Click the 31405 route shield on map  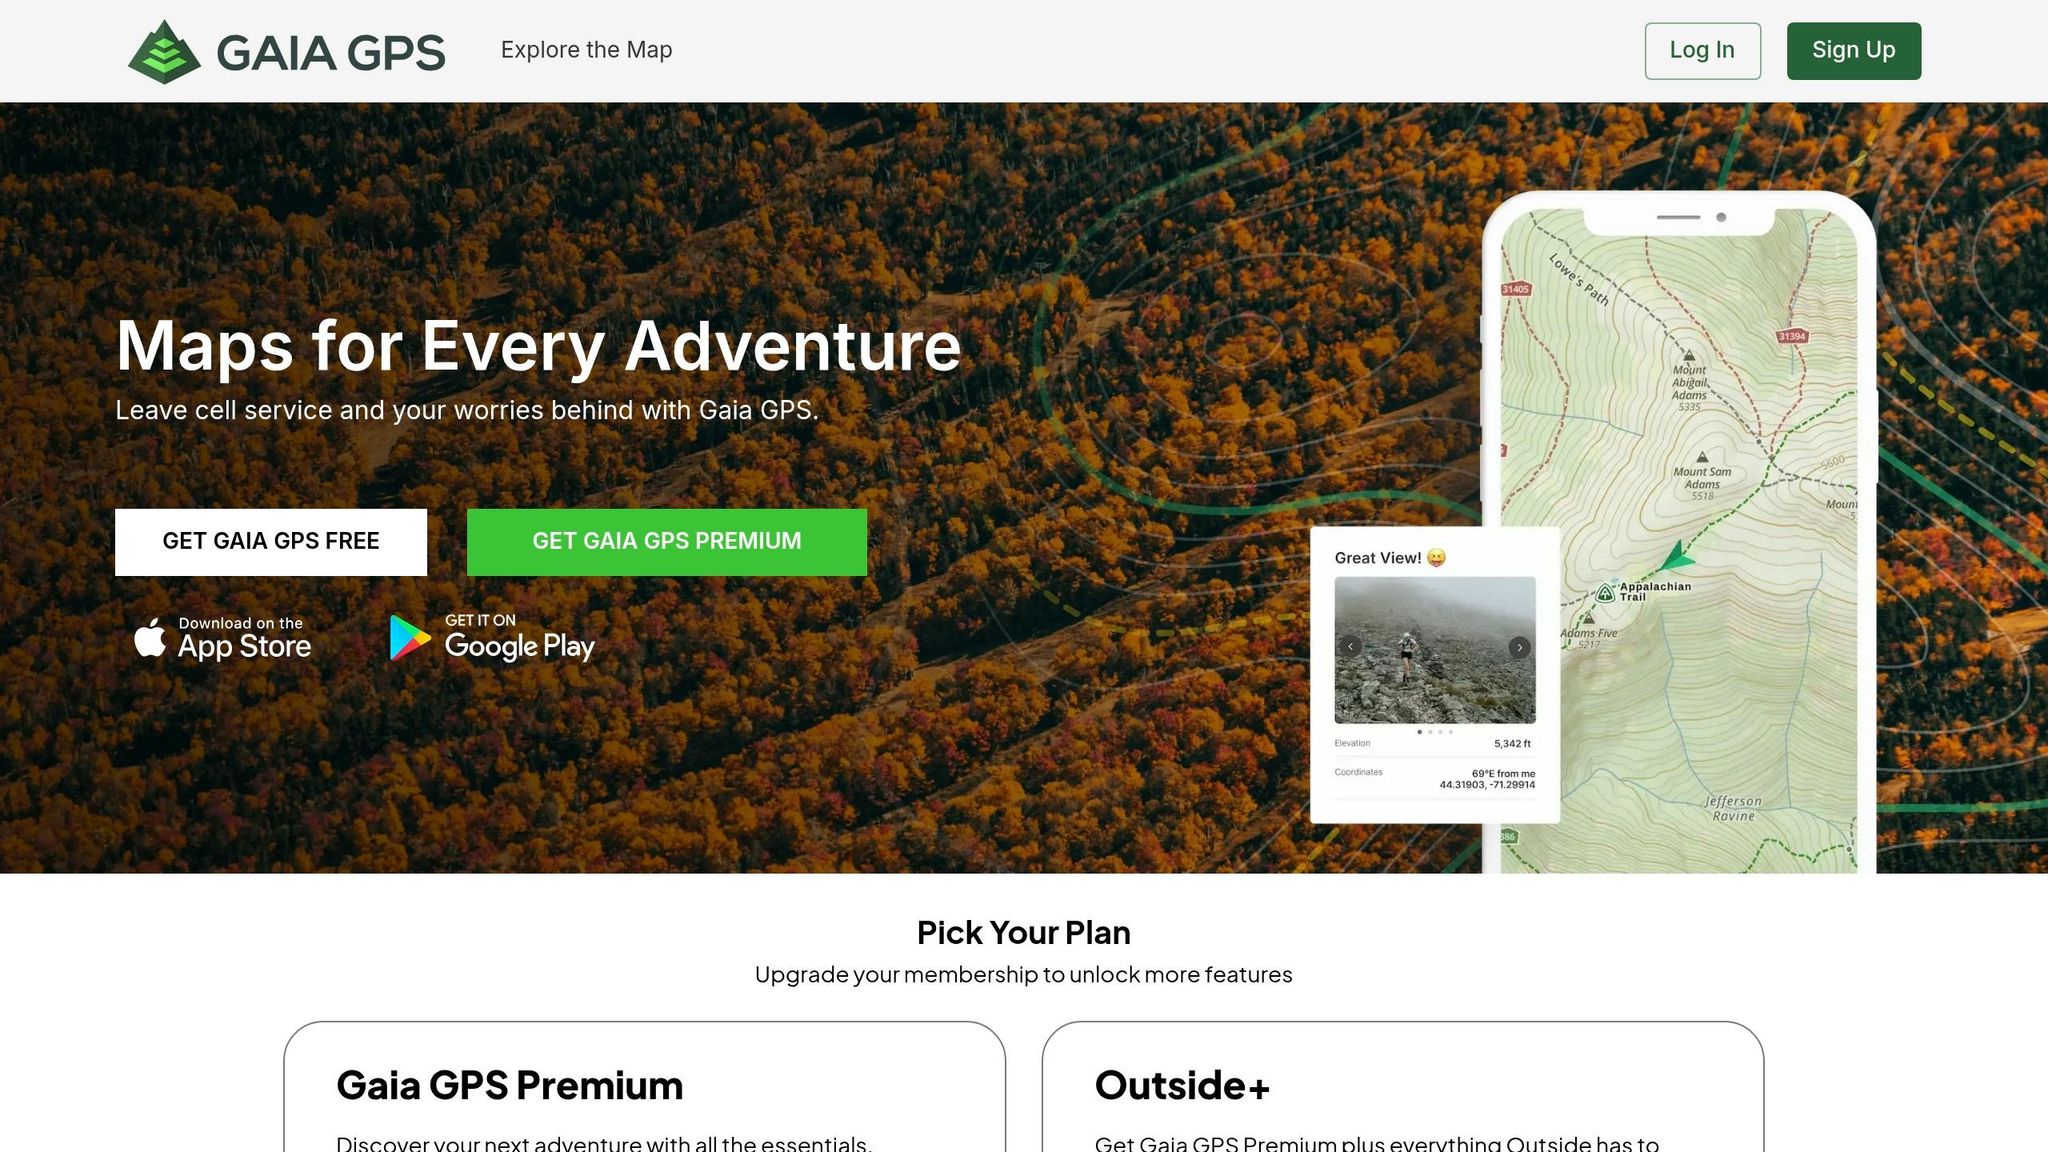pos(1515,289)
